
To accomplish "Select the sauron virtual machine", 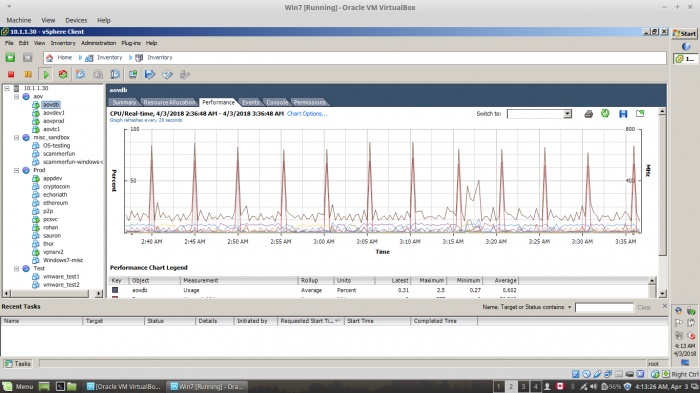I will pyautogui.click(x=52, y=235).
